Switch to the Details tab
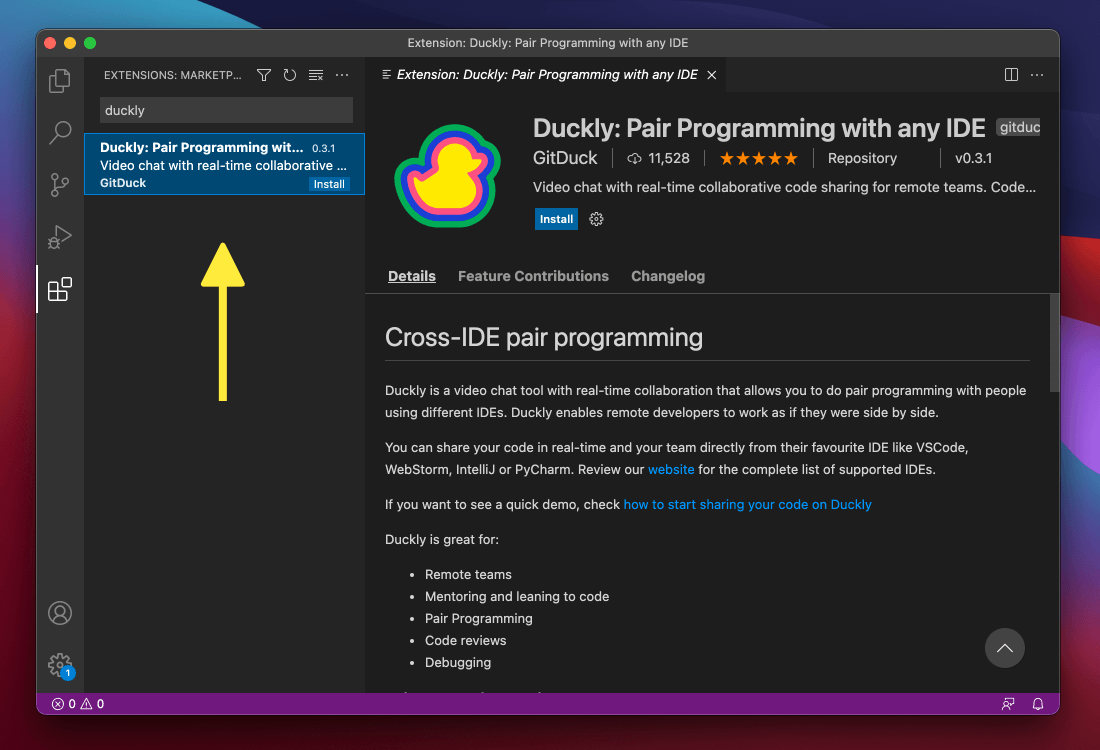 (412, 276)
